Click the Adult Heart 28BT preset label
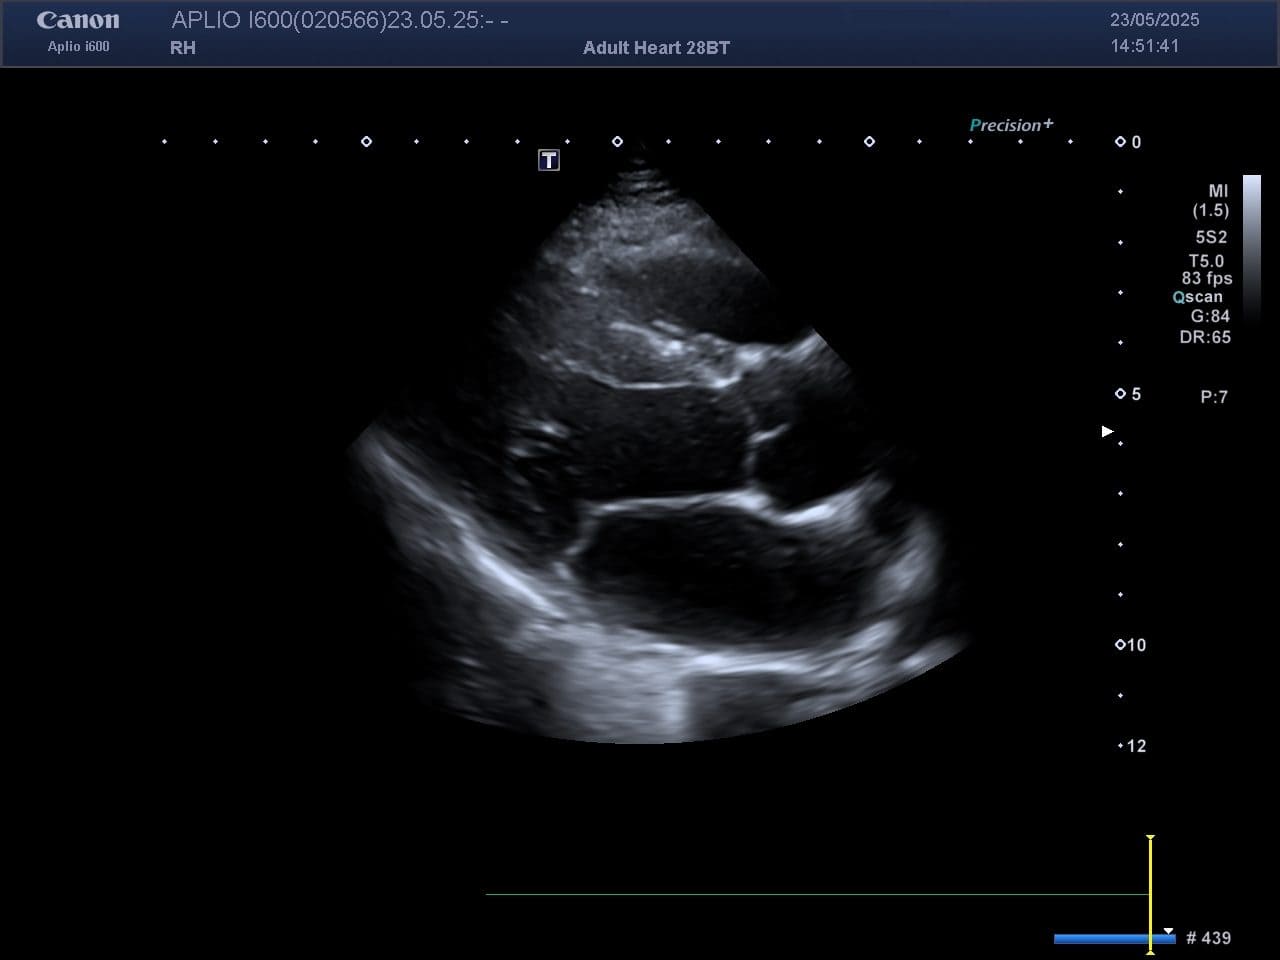1280x960 pixels. coord(657,47)
